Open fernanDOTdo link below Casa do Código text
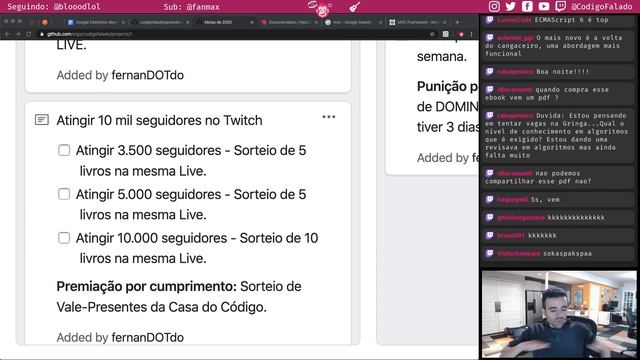The width and height of the screenshot is (640, 360). (x=147, y=338)
